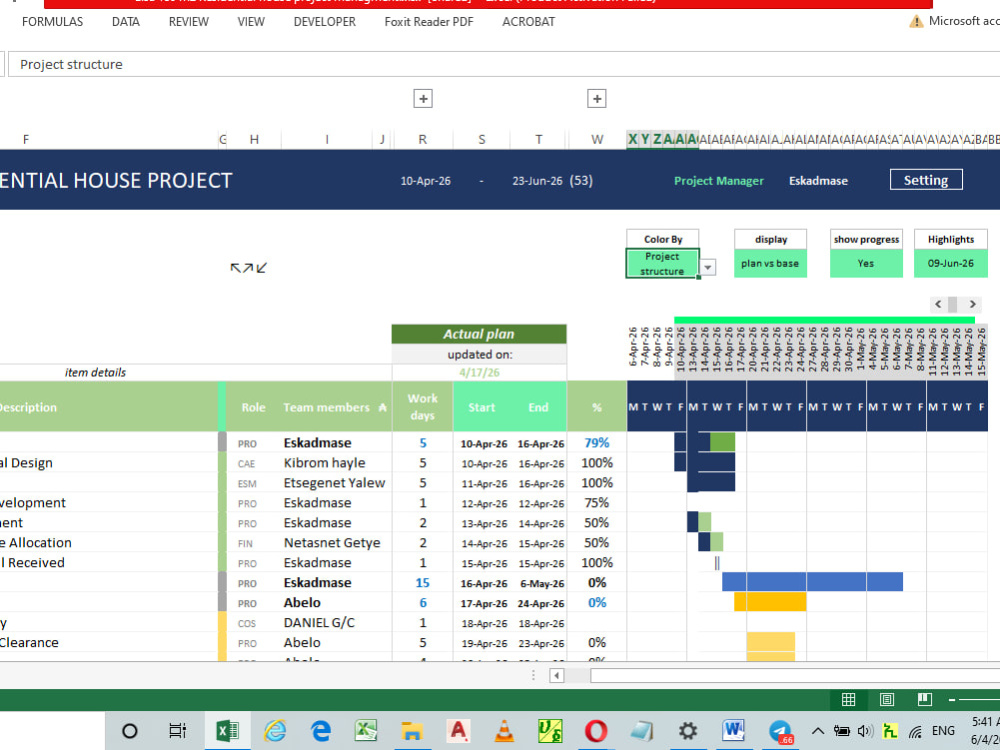
Task: Switch to Microsoft Word on the taskbar
Action: (x=733, y=731)
